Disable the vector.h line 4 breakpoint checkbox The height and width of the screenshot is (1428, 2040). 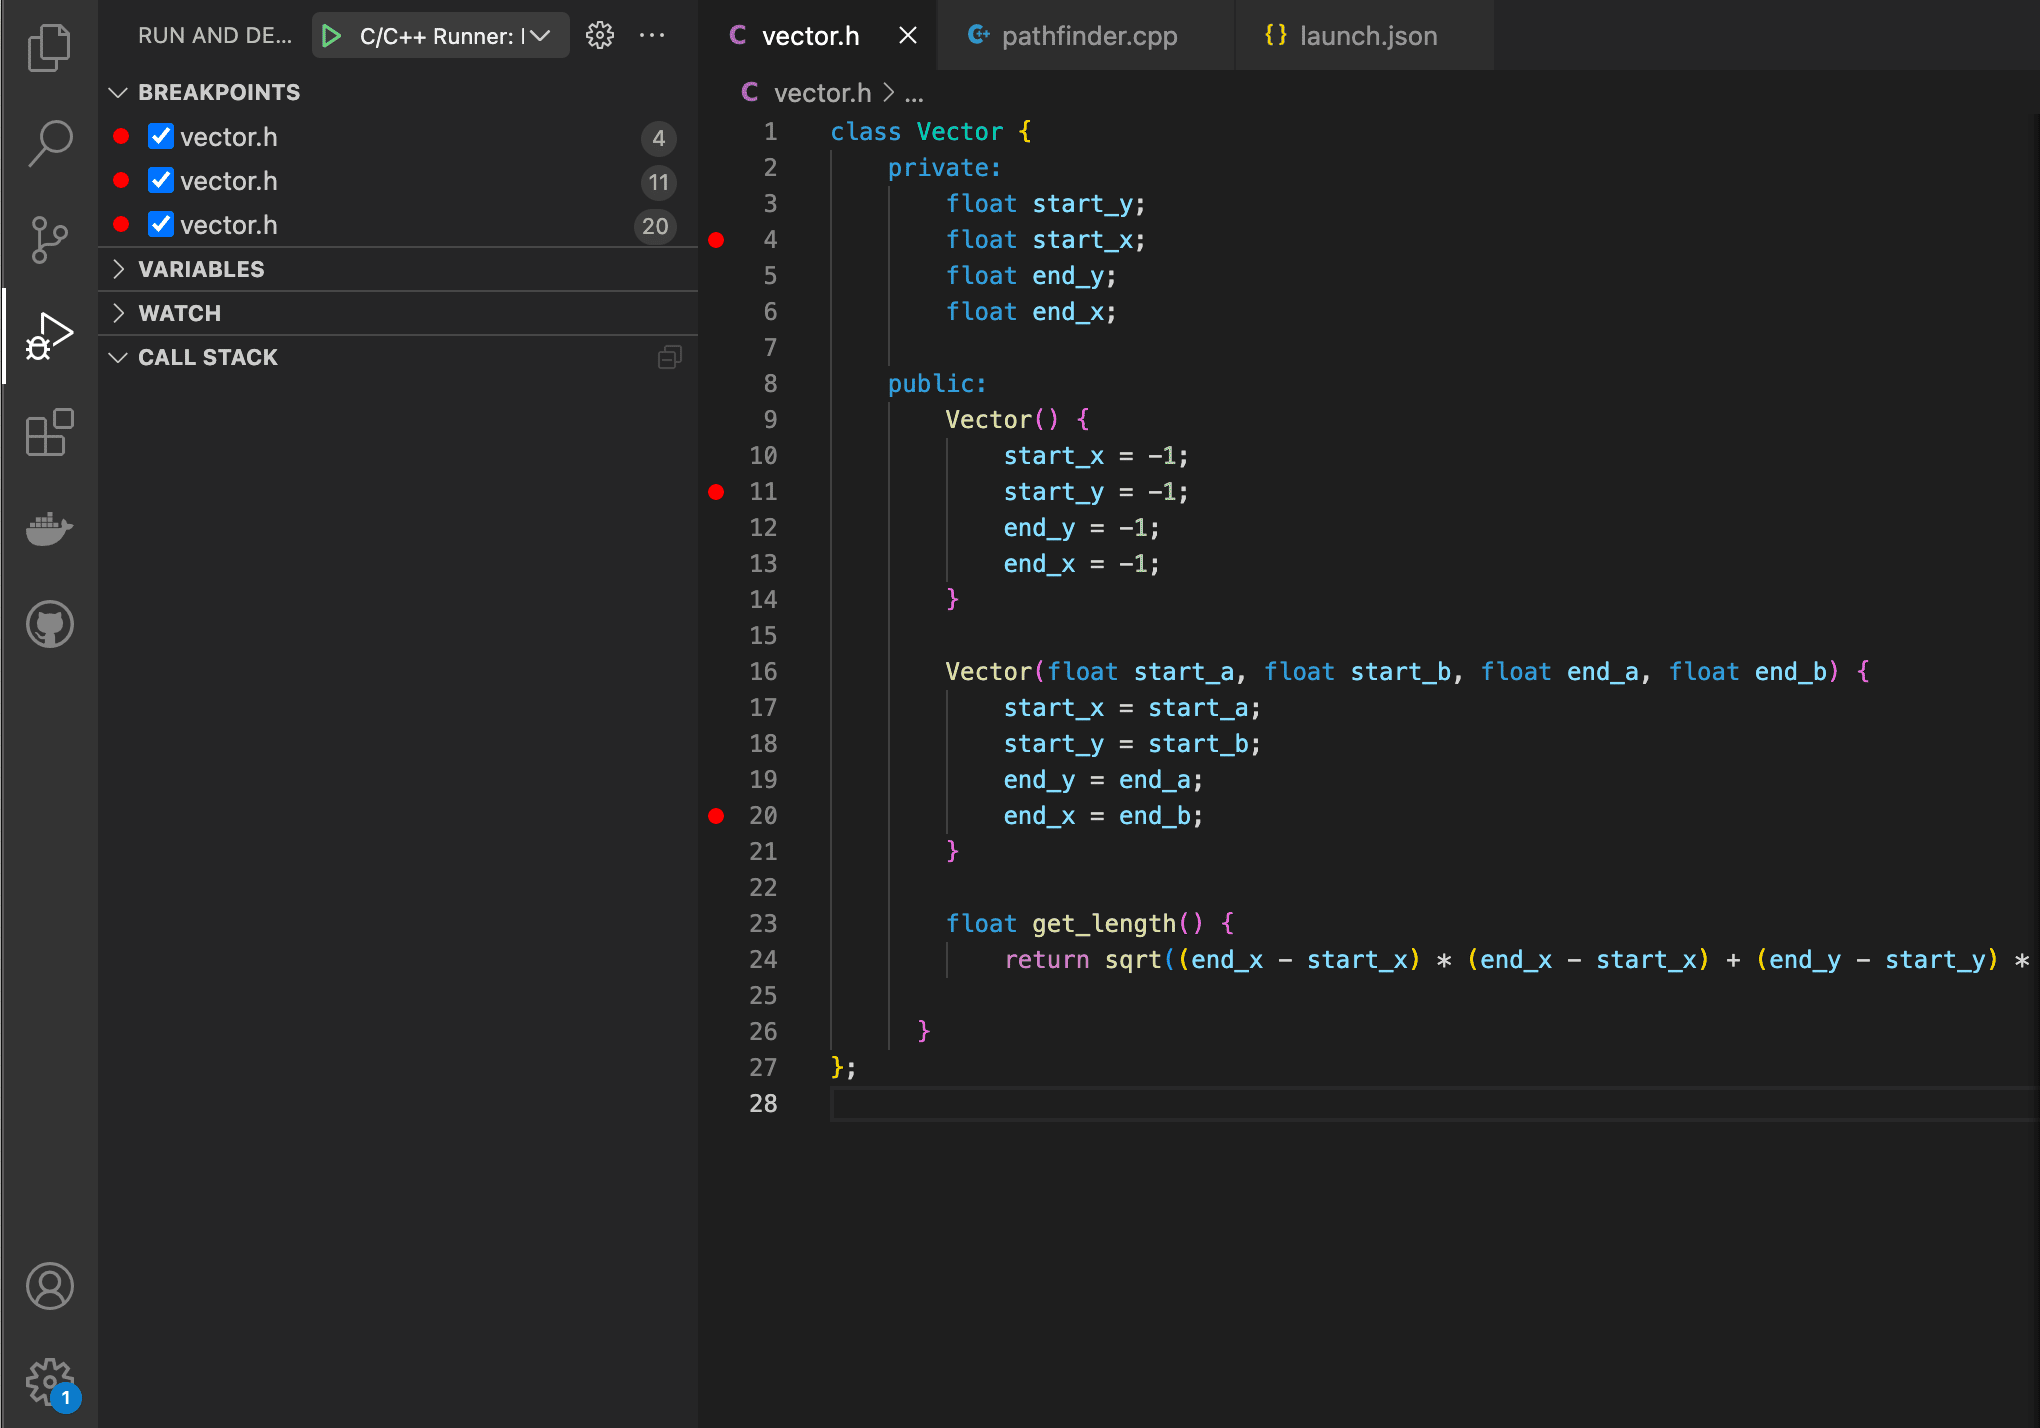coord(161,137)
